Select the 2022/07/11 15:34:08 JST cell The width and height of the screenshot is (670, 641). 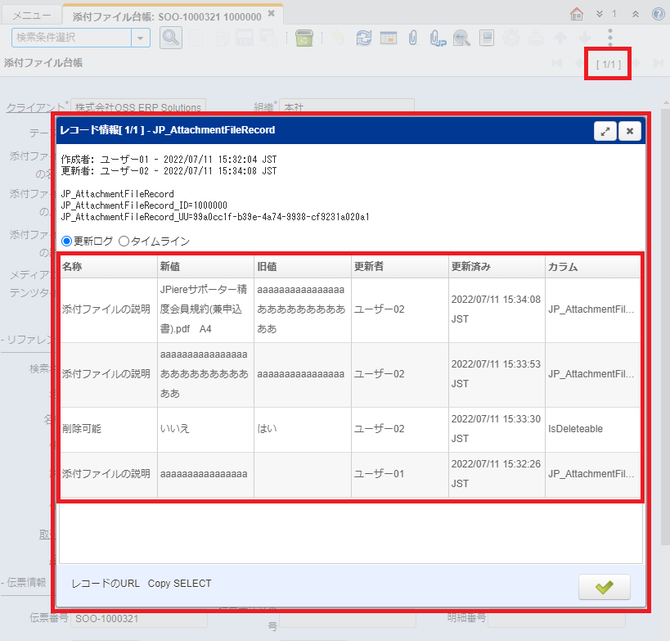(497, 309)
